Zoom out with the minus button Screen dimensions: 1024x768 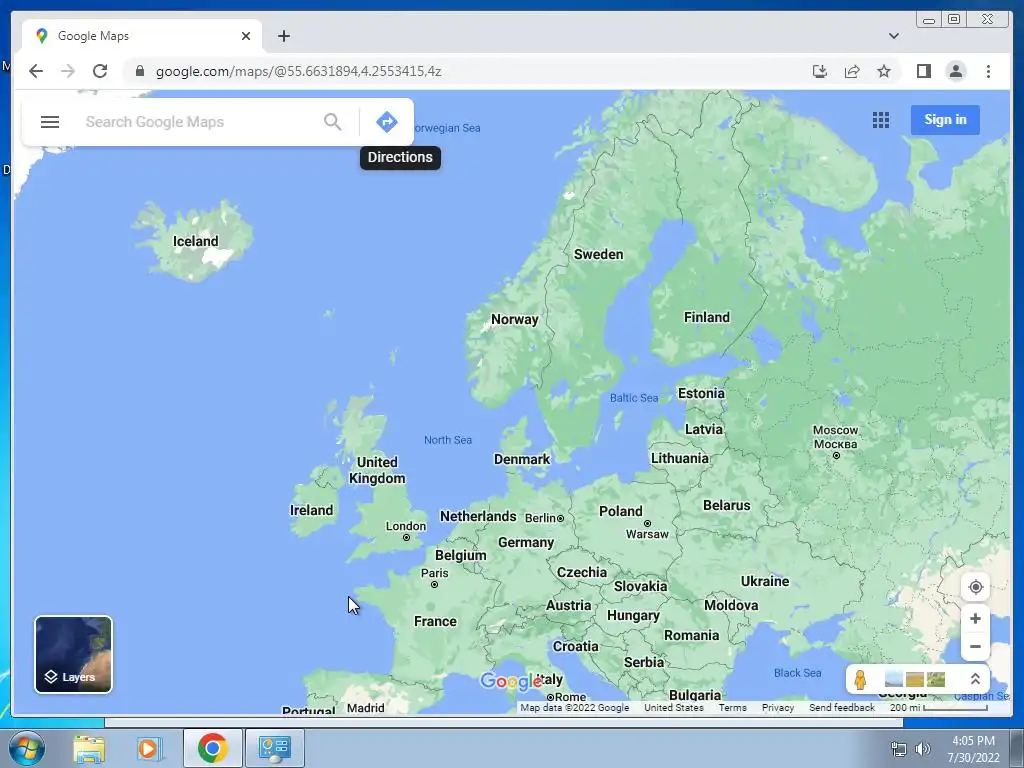click(x=975, y=647)
